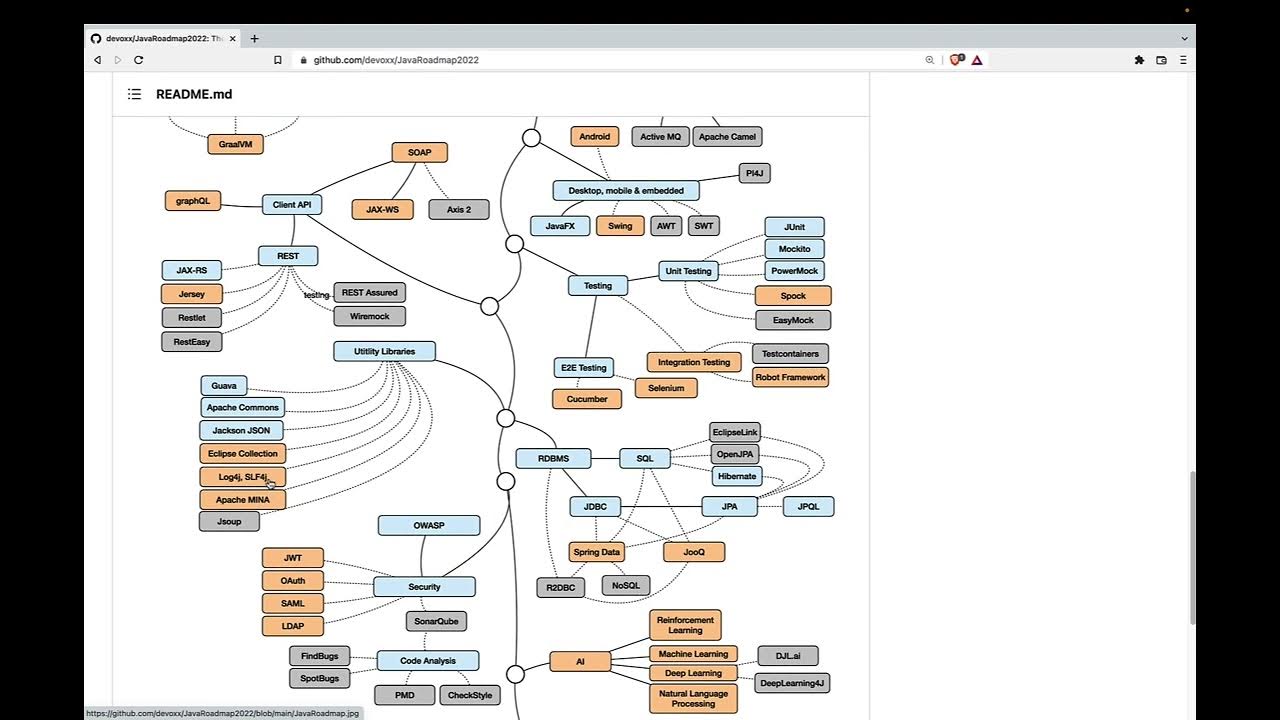Click the REST Assured node
This screenshot has width=1280, height=720.
point(369,293)
